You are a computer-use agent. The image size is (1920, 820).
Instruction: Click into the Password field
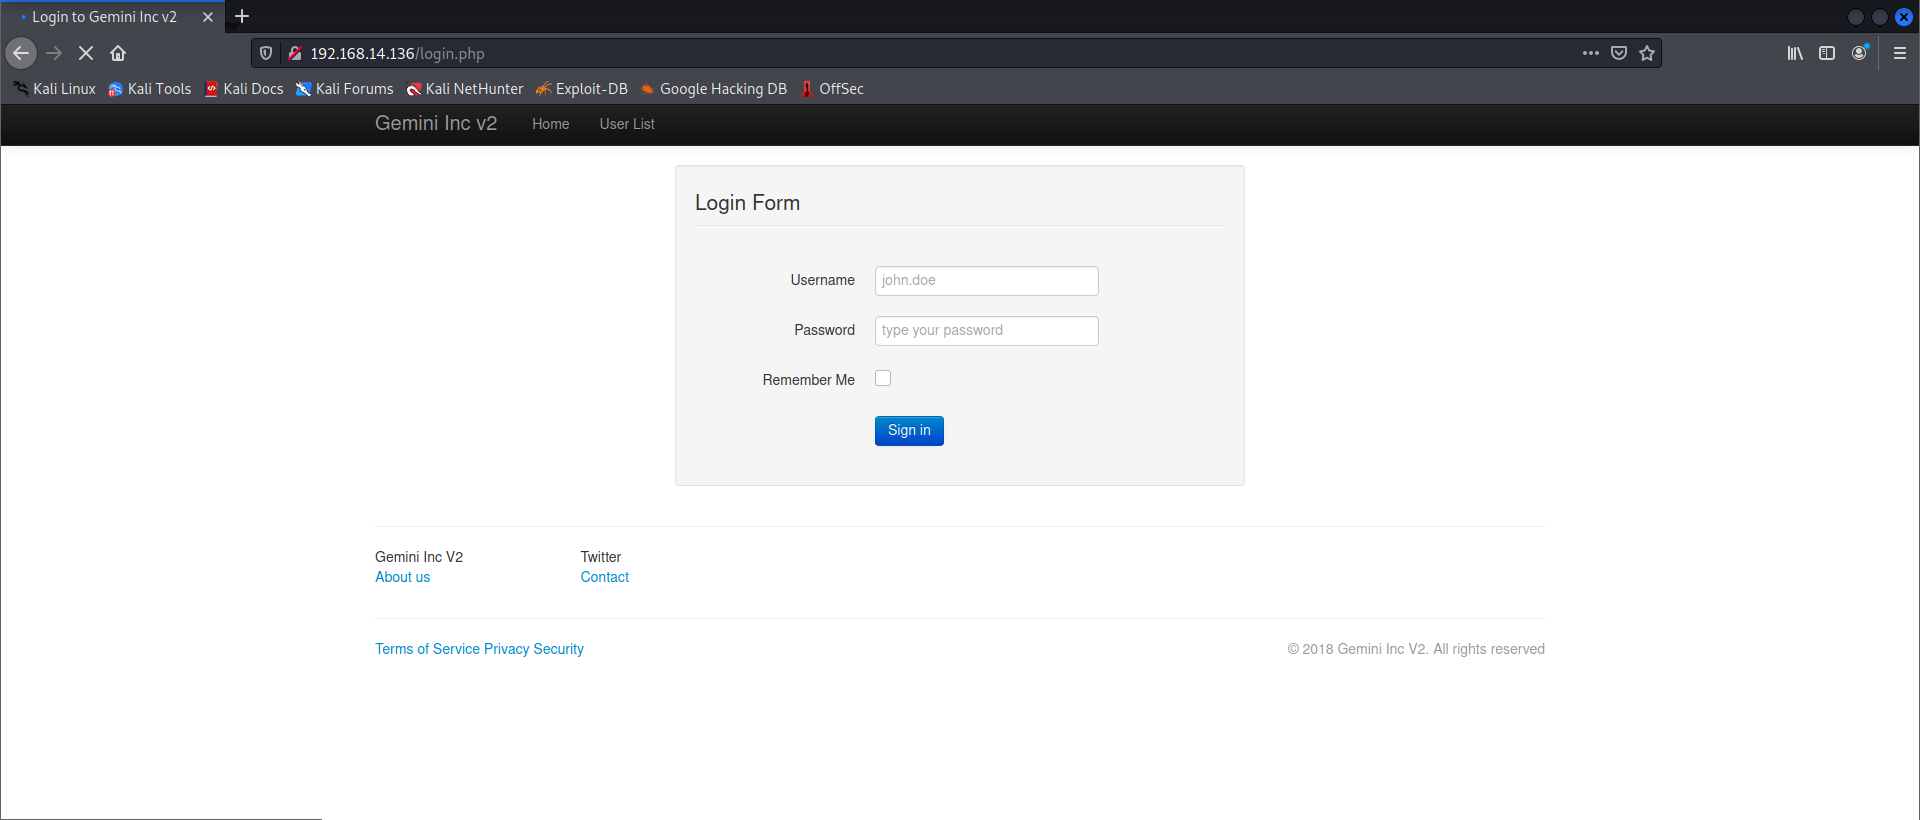(986, 331)
